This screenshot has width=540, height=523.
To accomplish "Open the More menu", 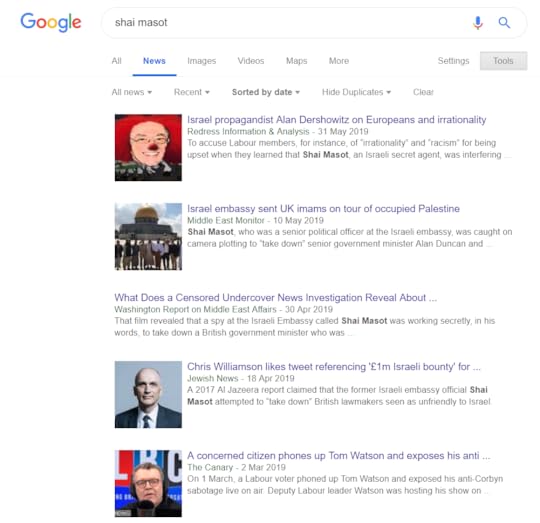I will pyautogui.click(x=339, y=61).
